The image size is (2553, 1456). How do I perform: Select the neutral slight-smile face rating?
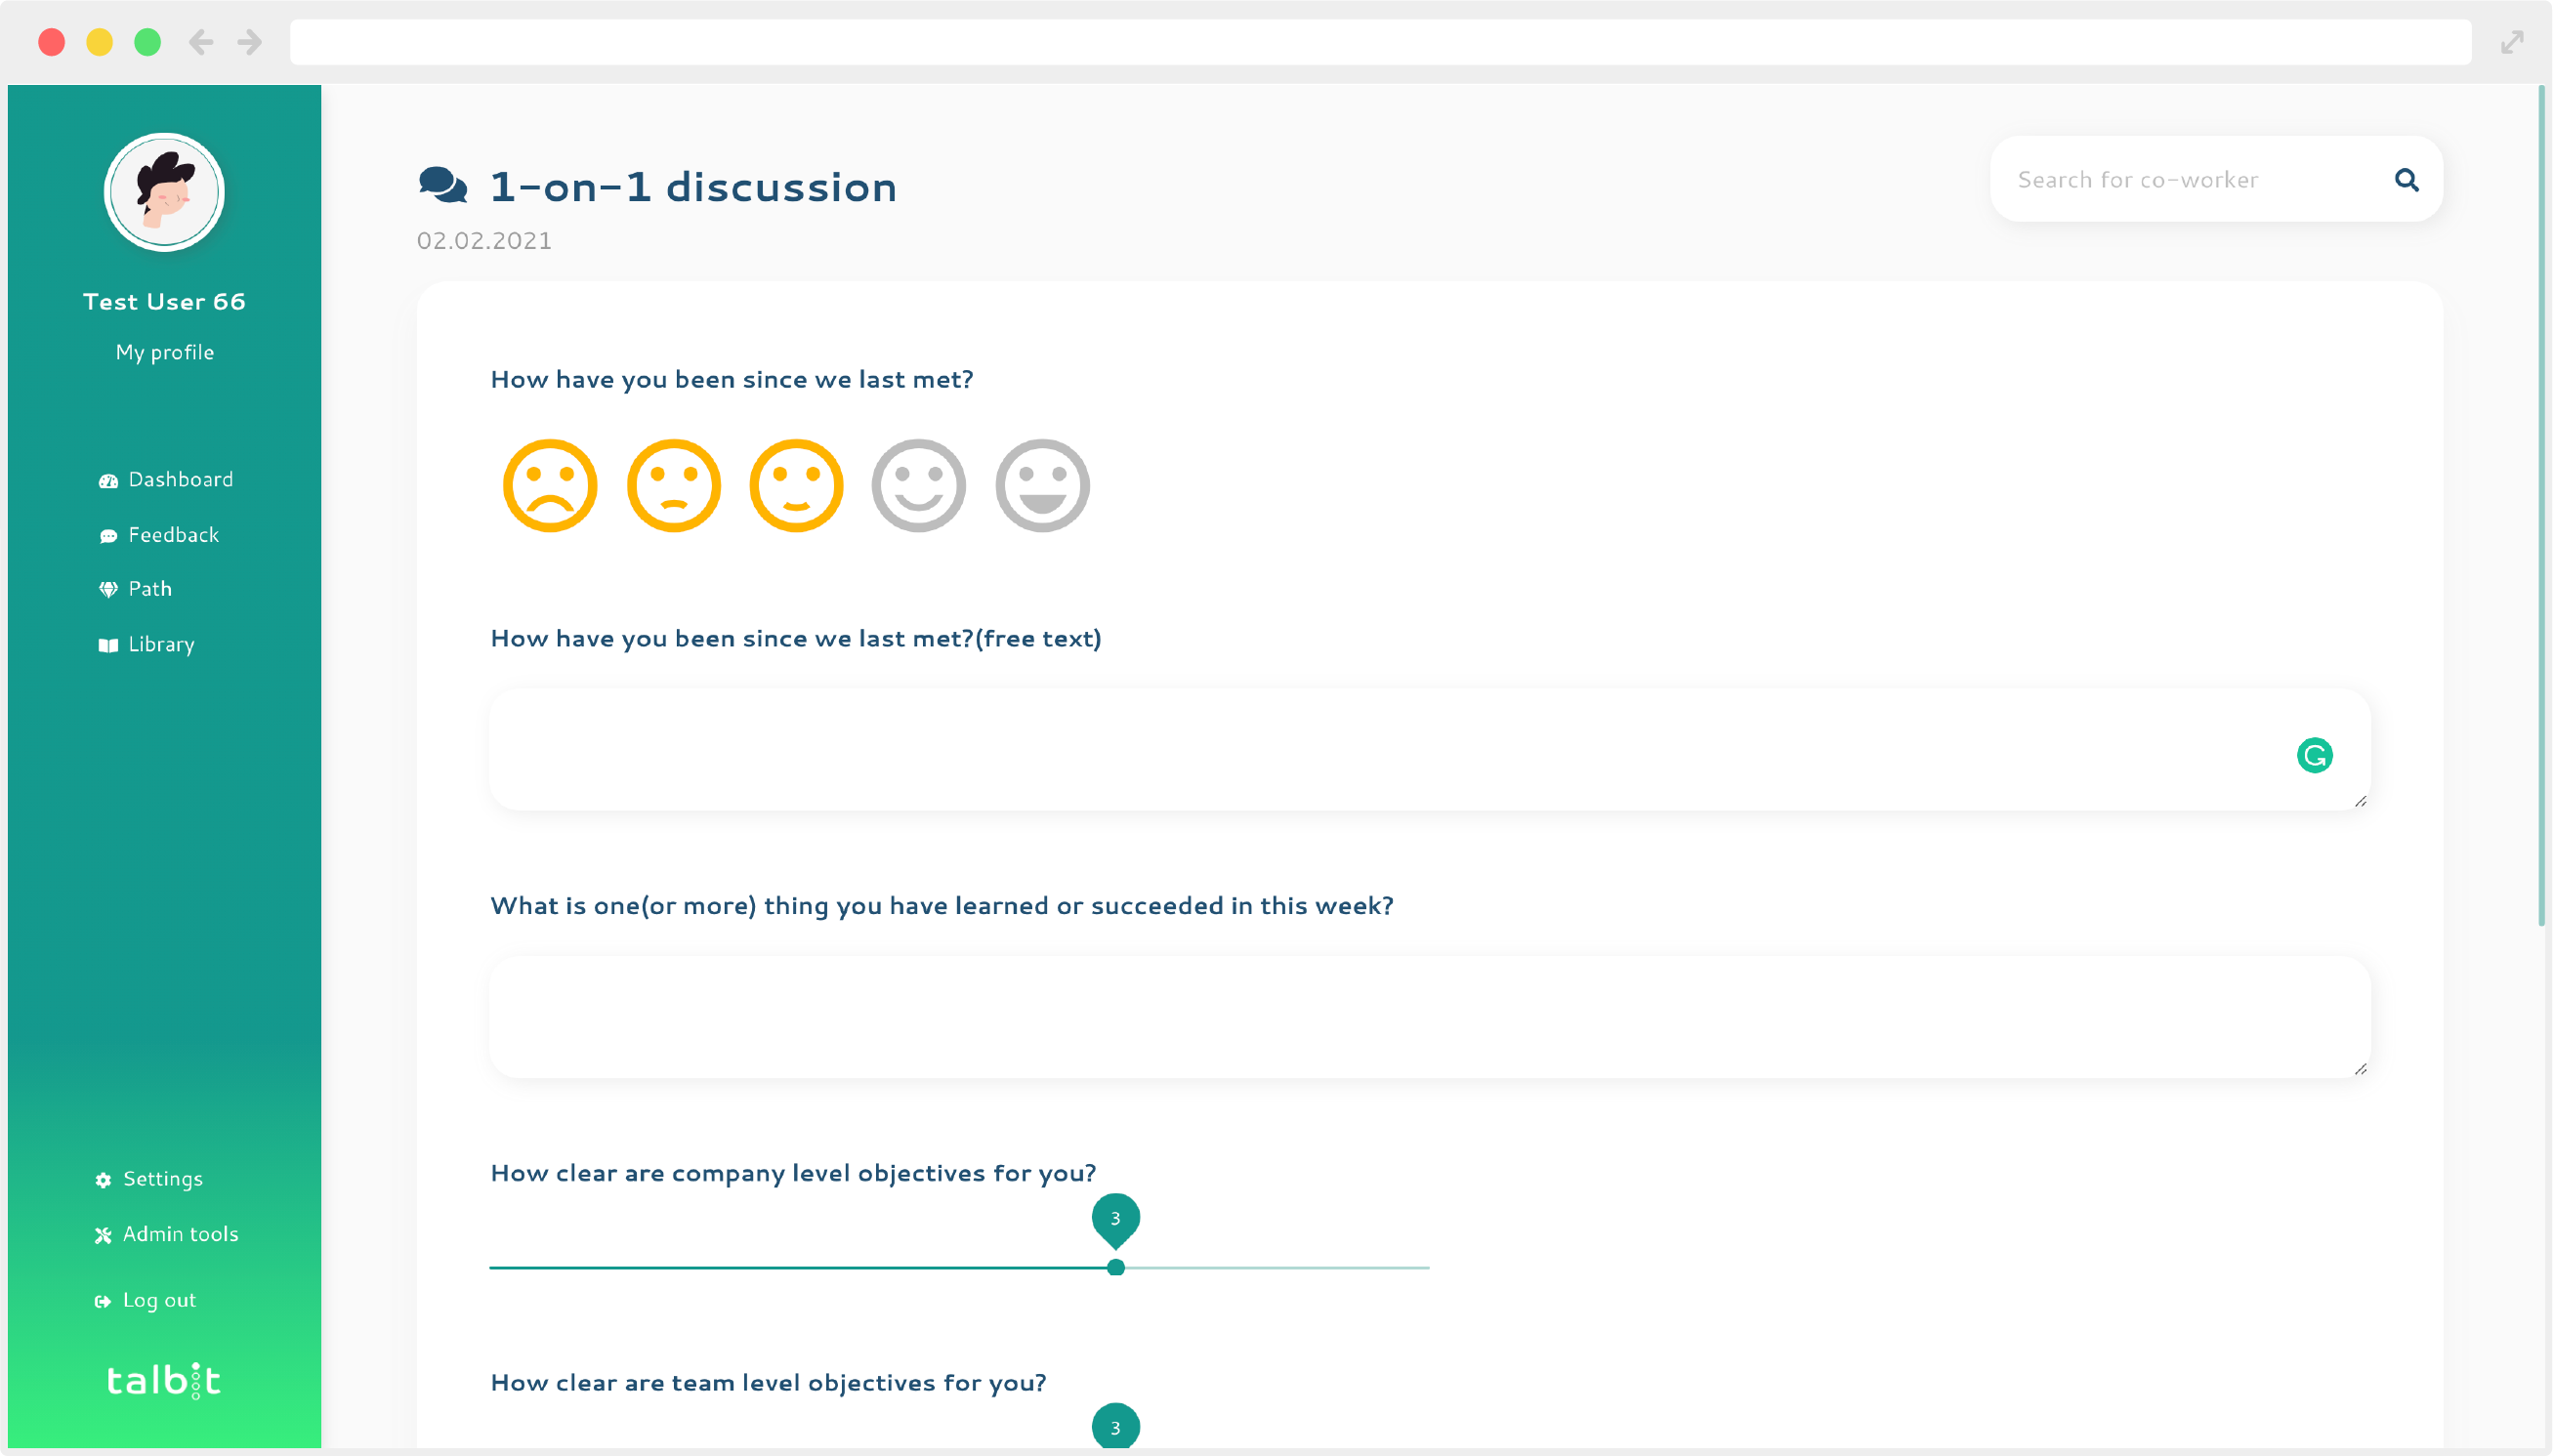(x=796, y=486)
